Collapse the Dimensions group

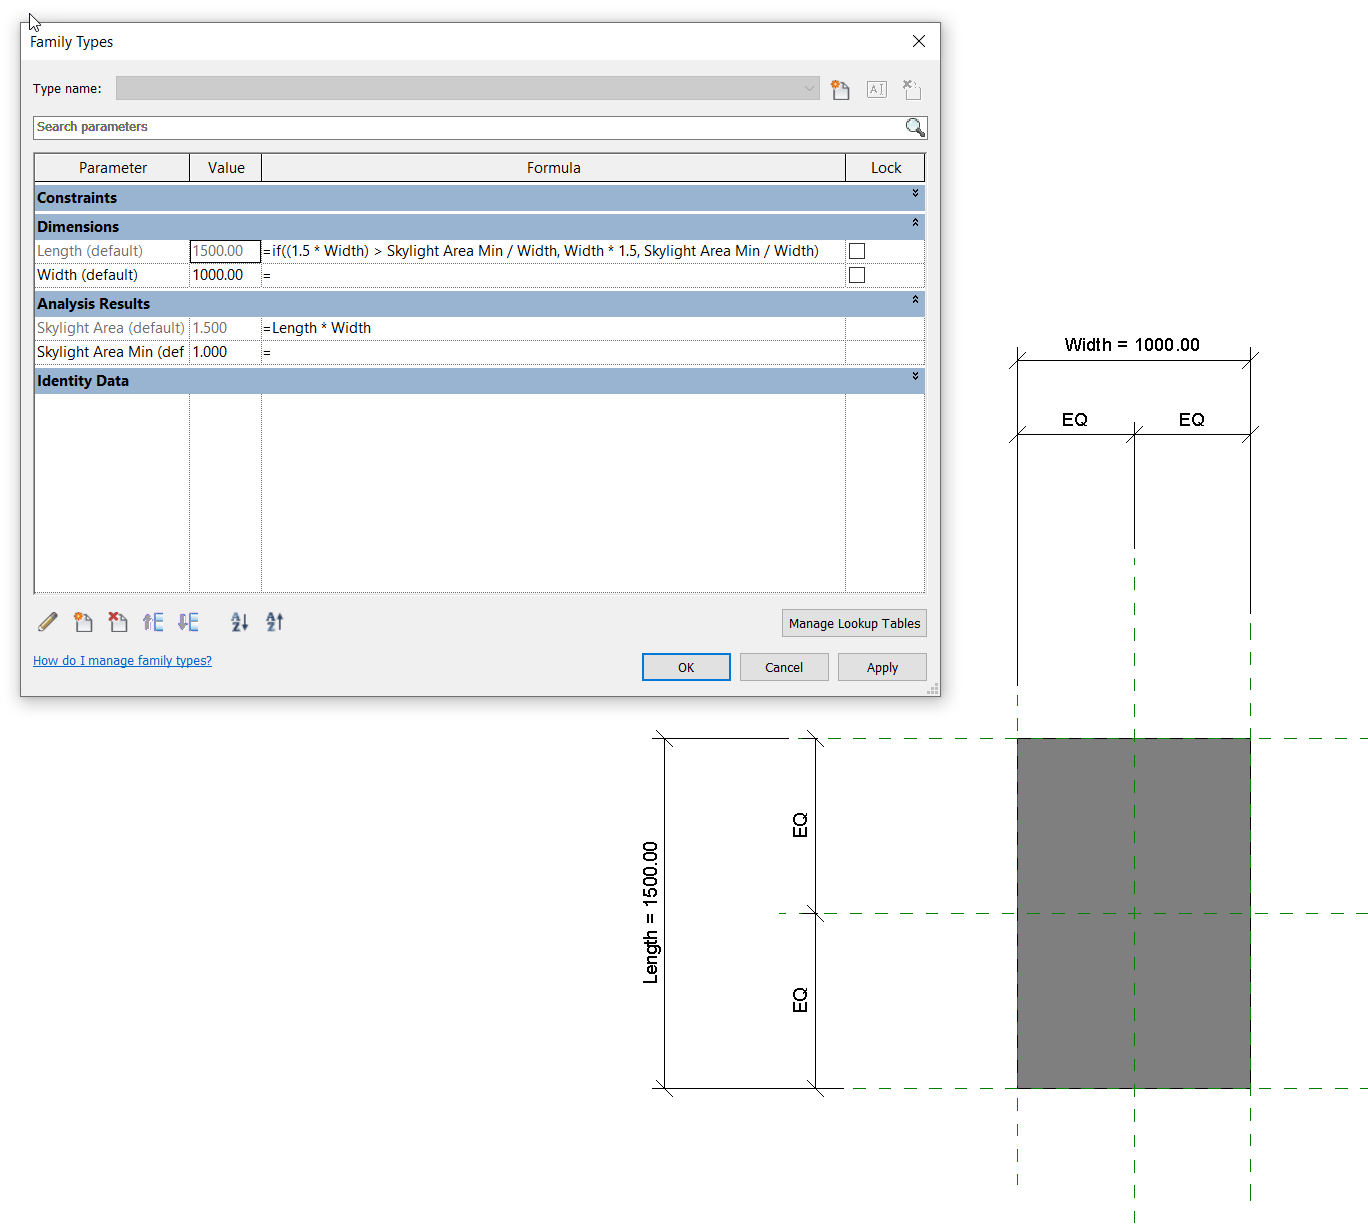(915, 223)
